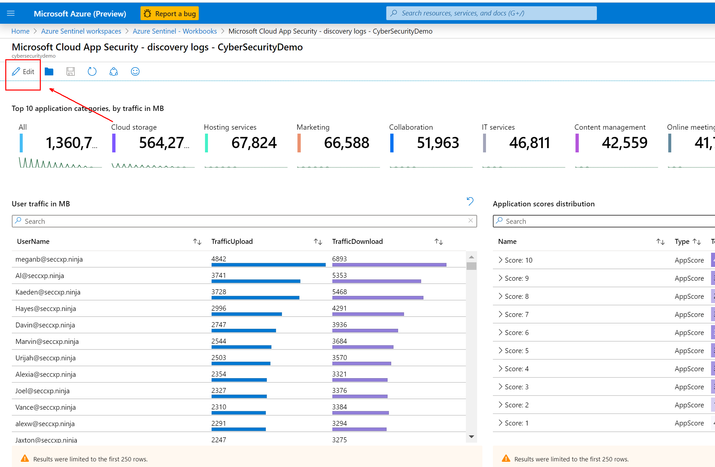715x467 pixels.
Task: Expand the Score: 7 row
Action: [500, 314]
